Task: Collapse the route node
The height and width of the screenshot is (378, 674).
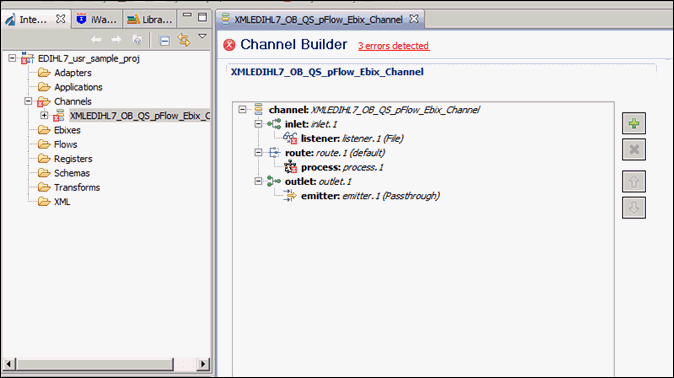Action: tap(258, 153)
